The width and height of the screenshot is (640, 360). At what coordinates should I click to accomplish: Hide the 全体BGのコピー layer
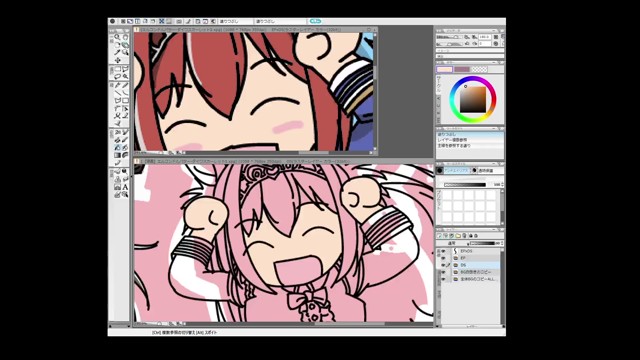pos(443,279)
